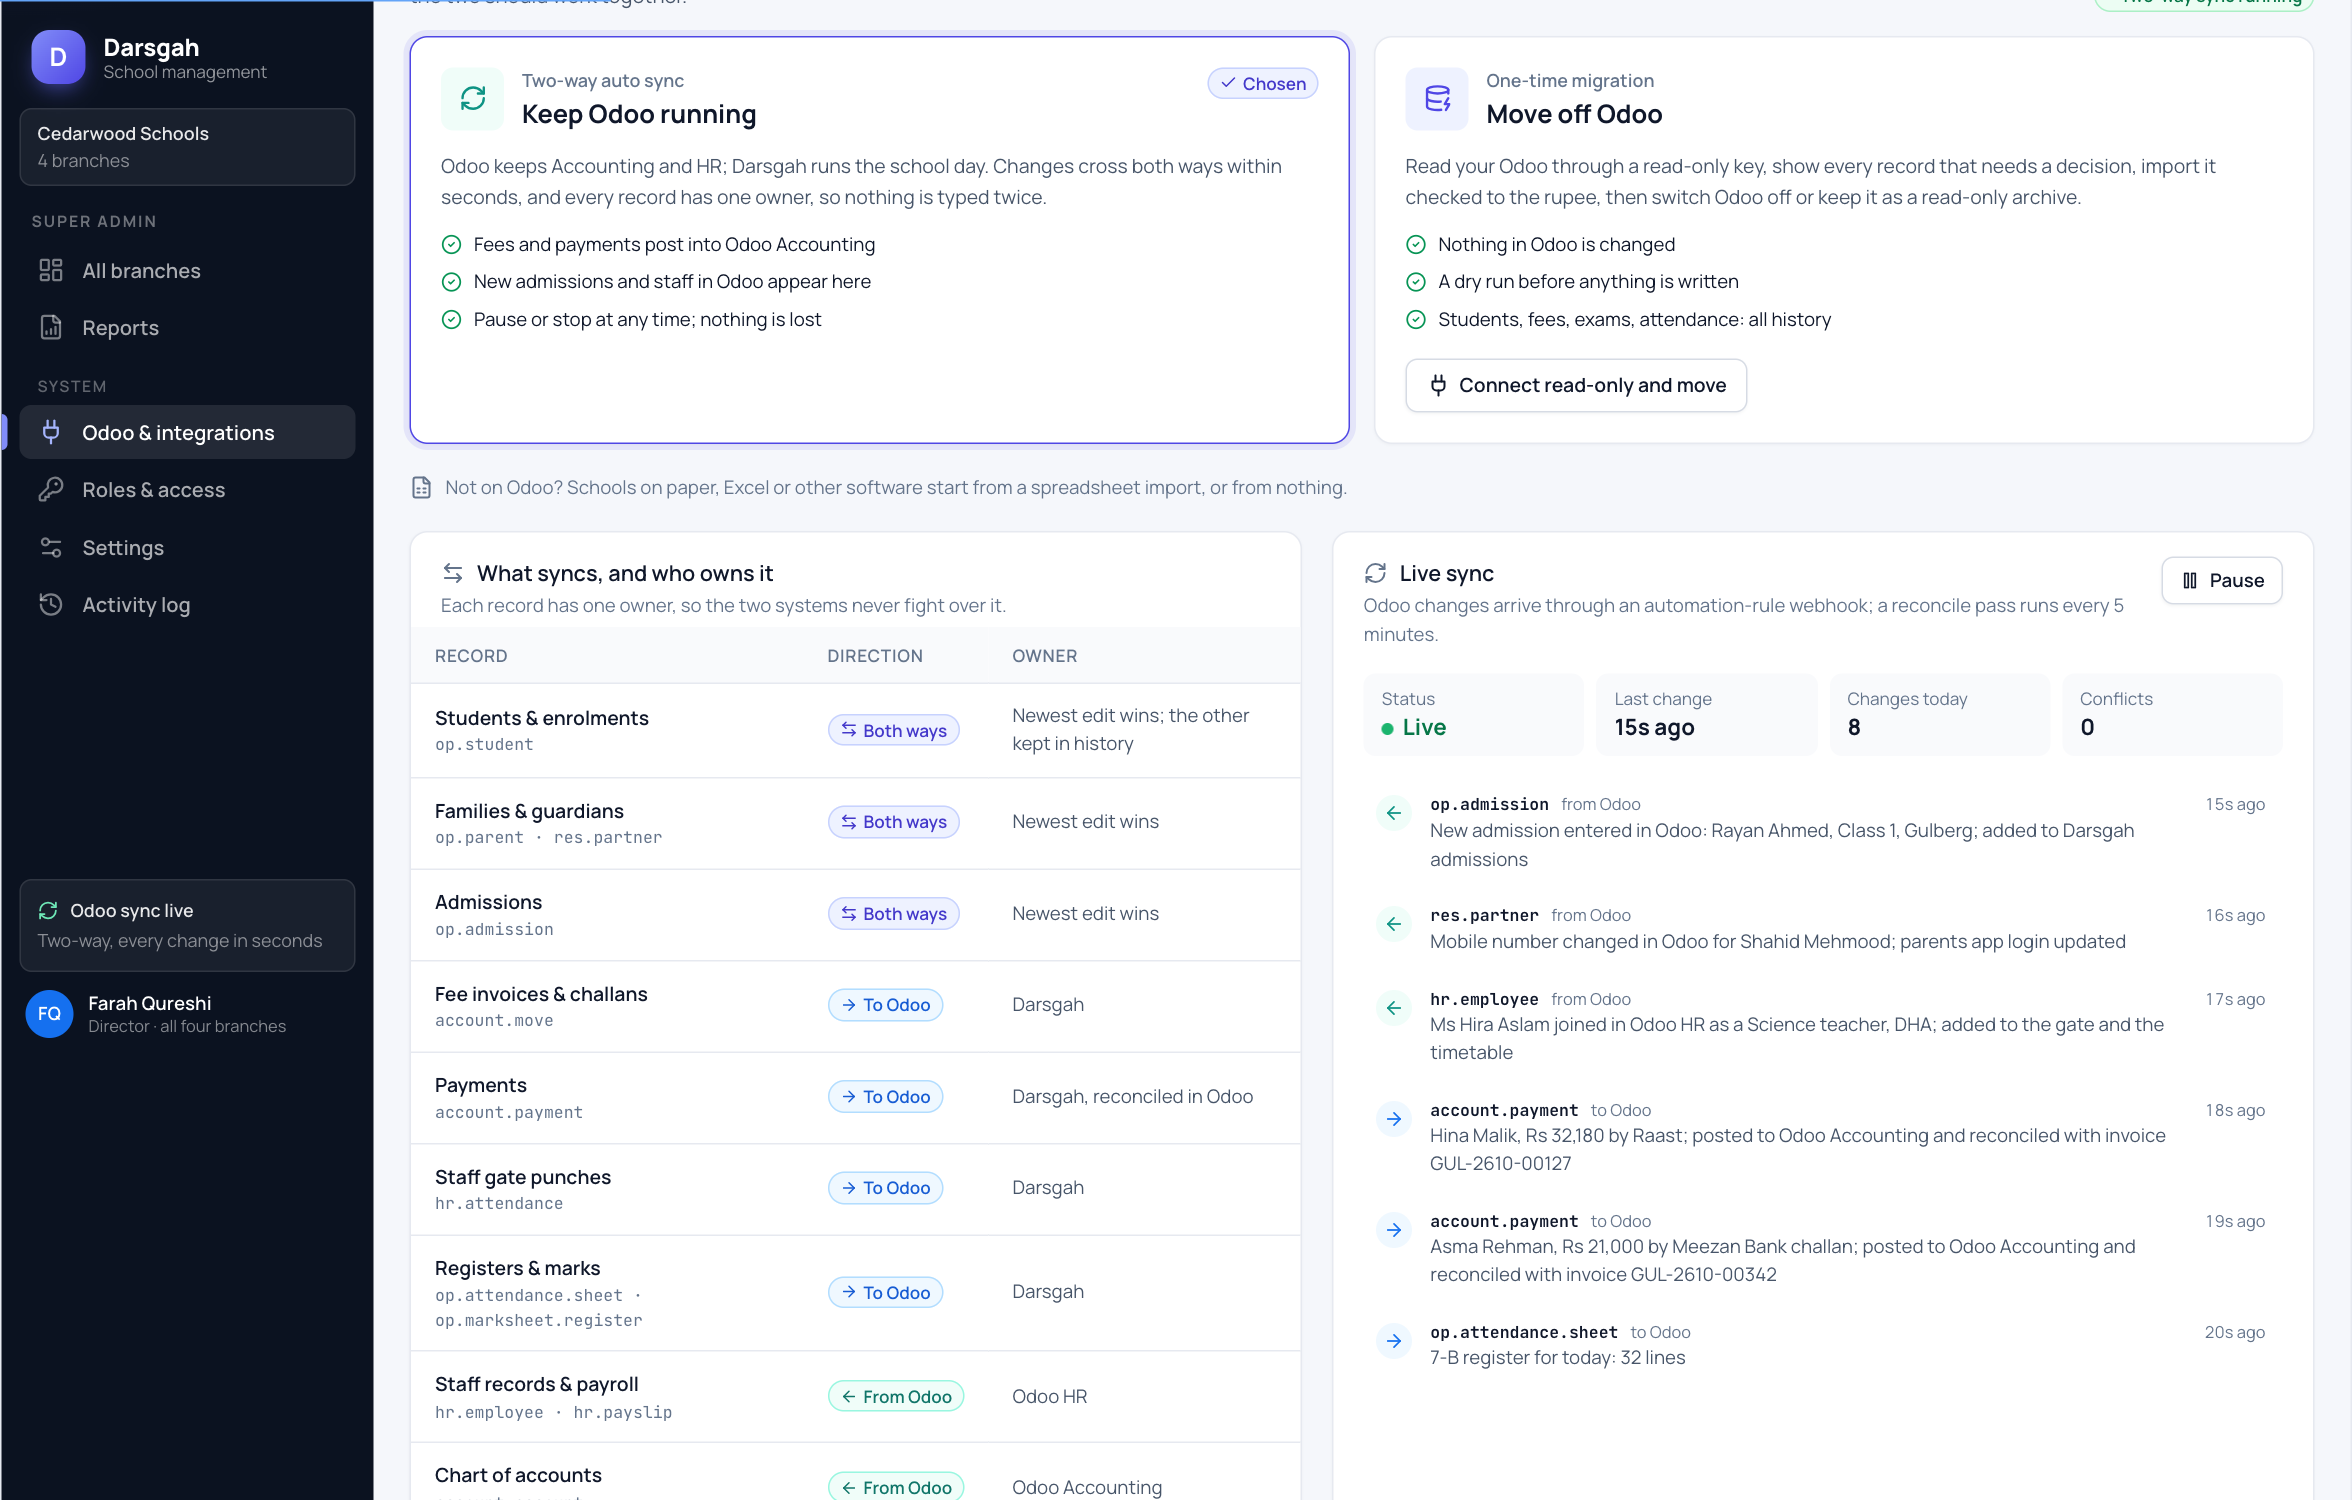Image resolution: width=2352 pixels, height=1500 pixels.
Task: Click the FQ user avatar
Action: coord(49,1013)
